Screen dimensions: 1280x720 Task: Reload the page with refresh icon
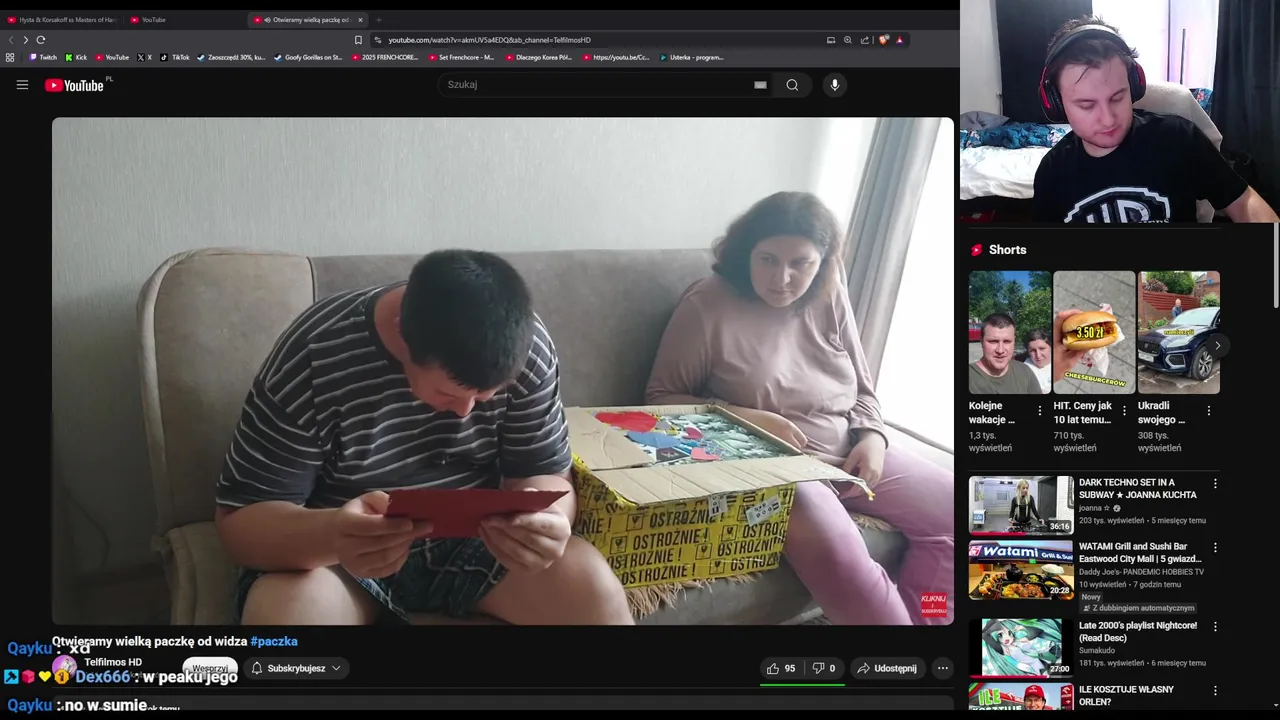point(41,40)
